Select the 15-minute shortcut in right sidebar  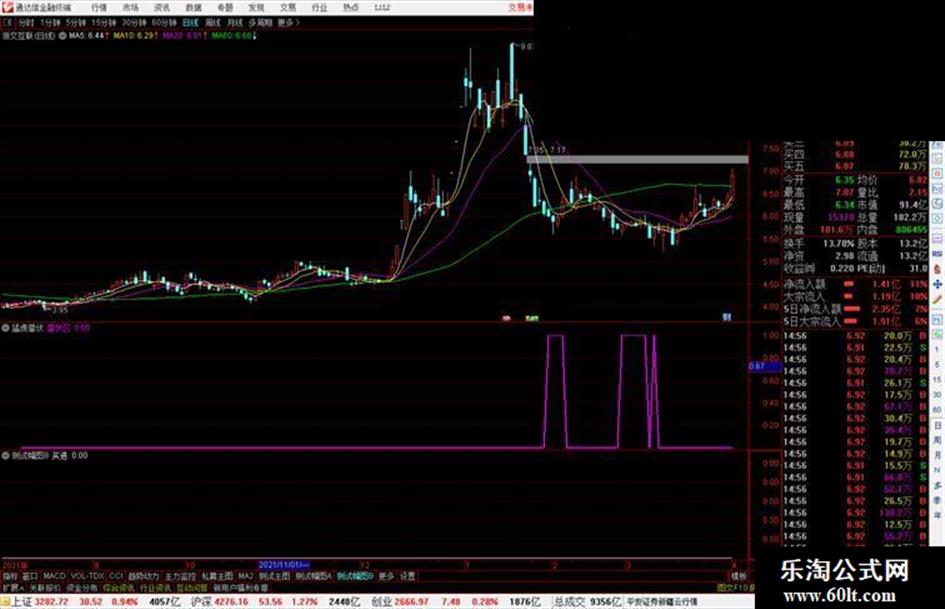(937, 380)
